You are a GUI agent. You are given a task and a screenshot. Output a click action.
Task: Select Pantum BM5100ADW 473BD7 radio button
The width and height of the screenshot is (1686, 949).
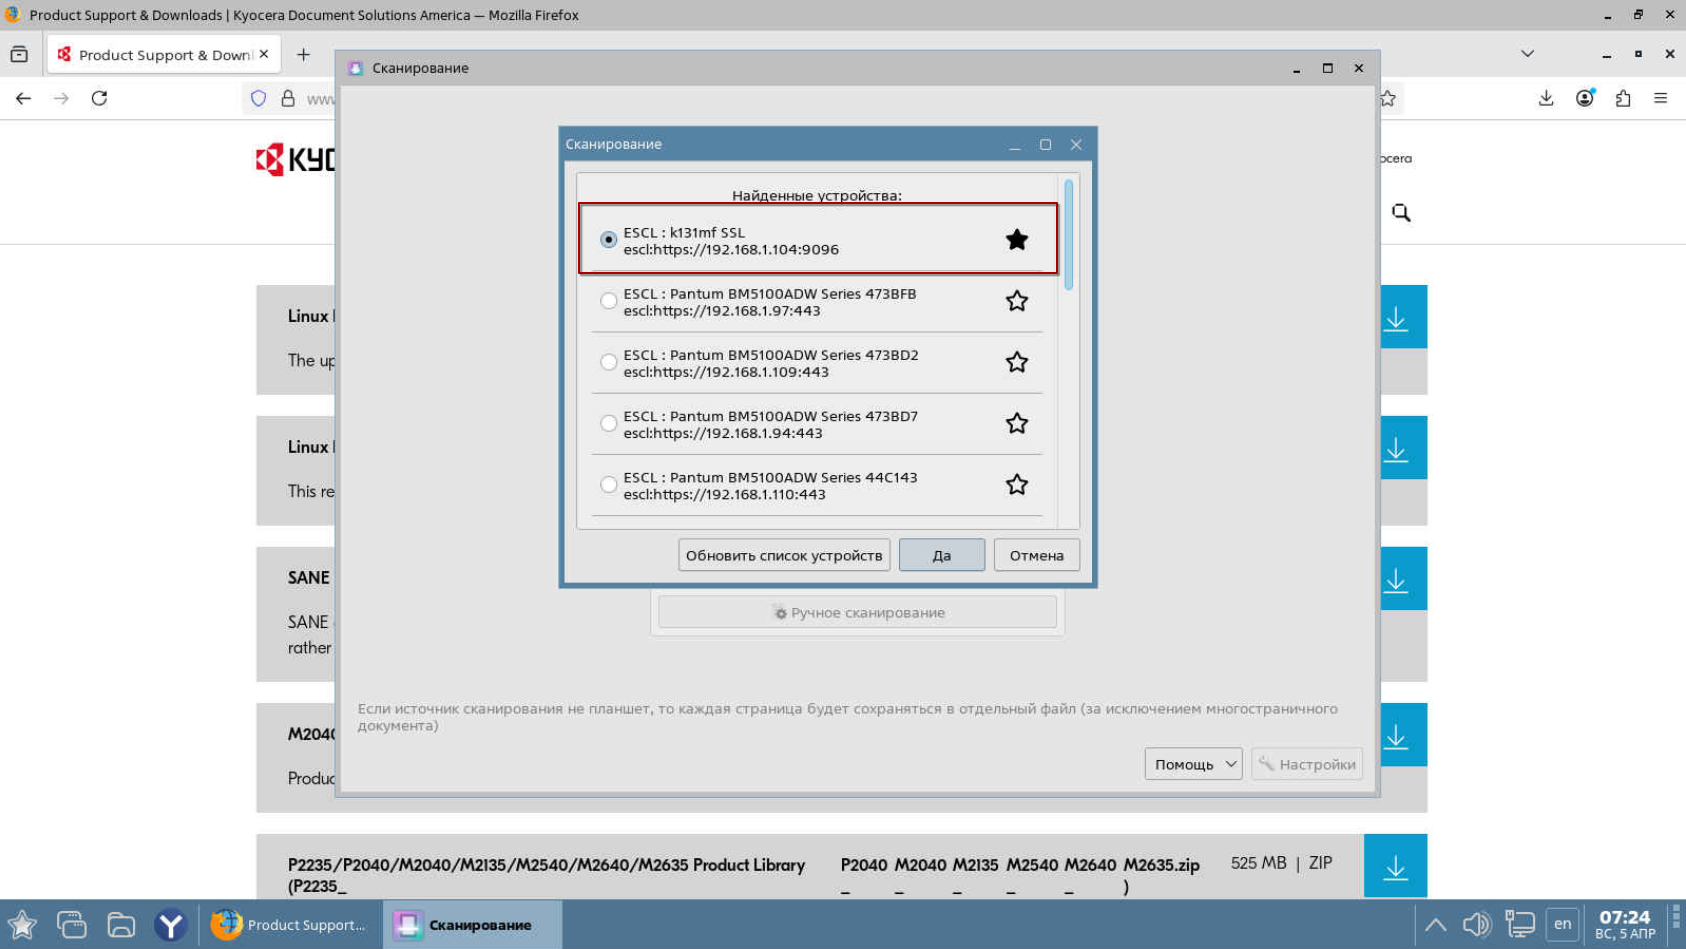pos(608,424)
